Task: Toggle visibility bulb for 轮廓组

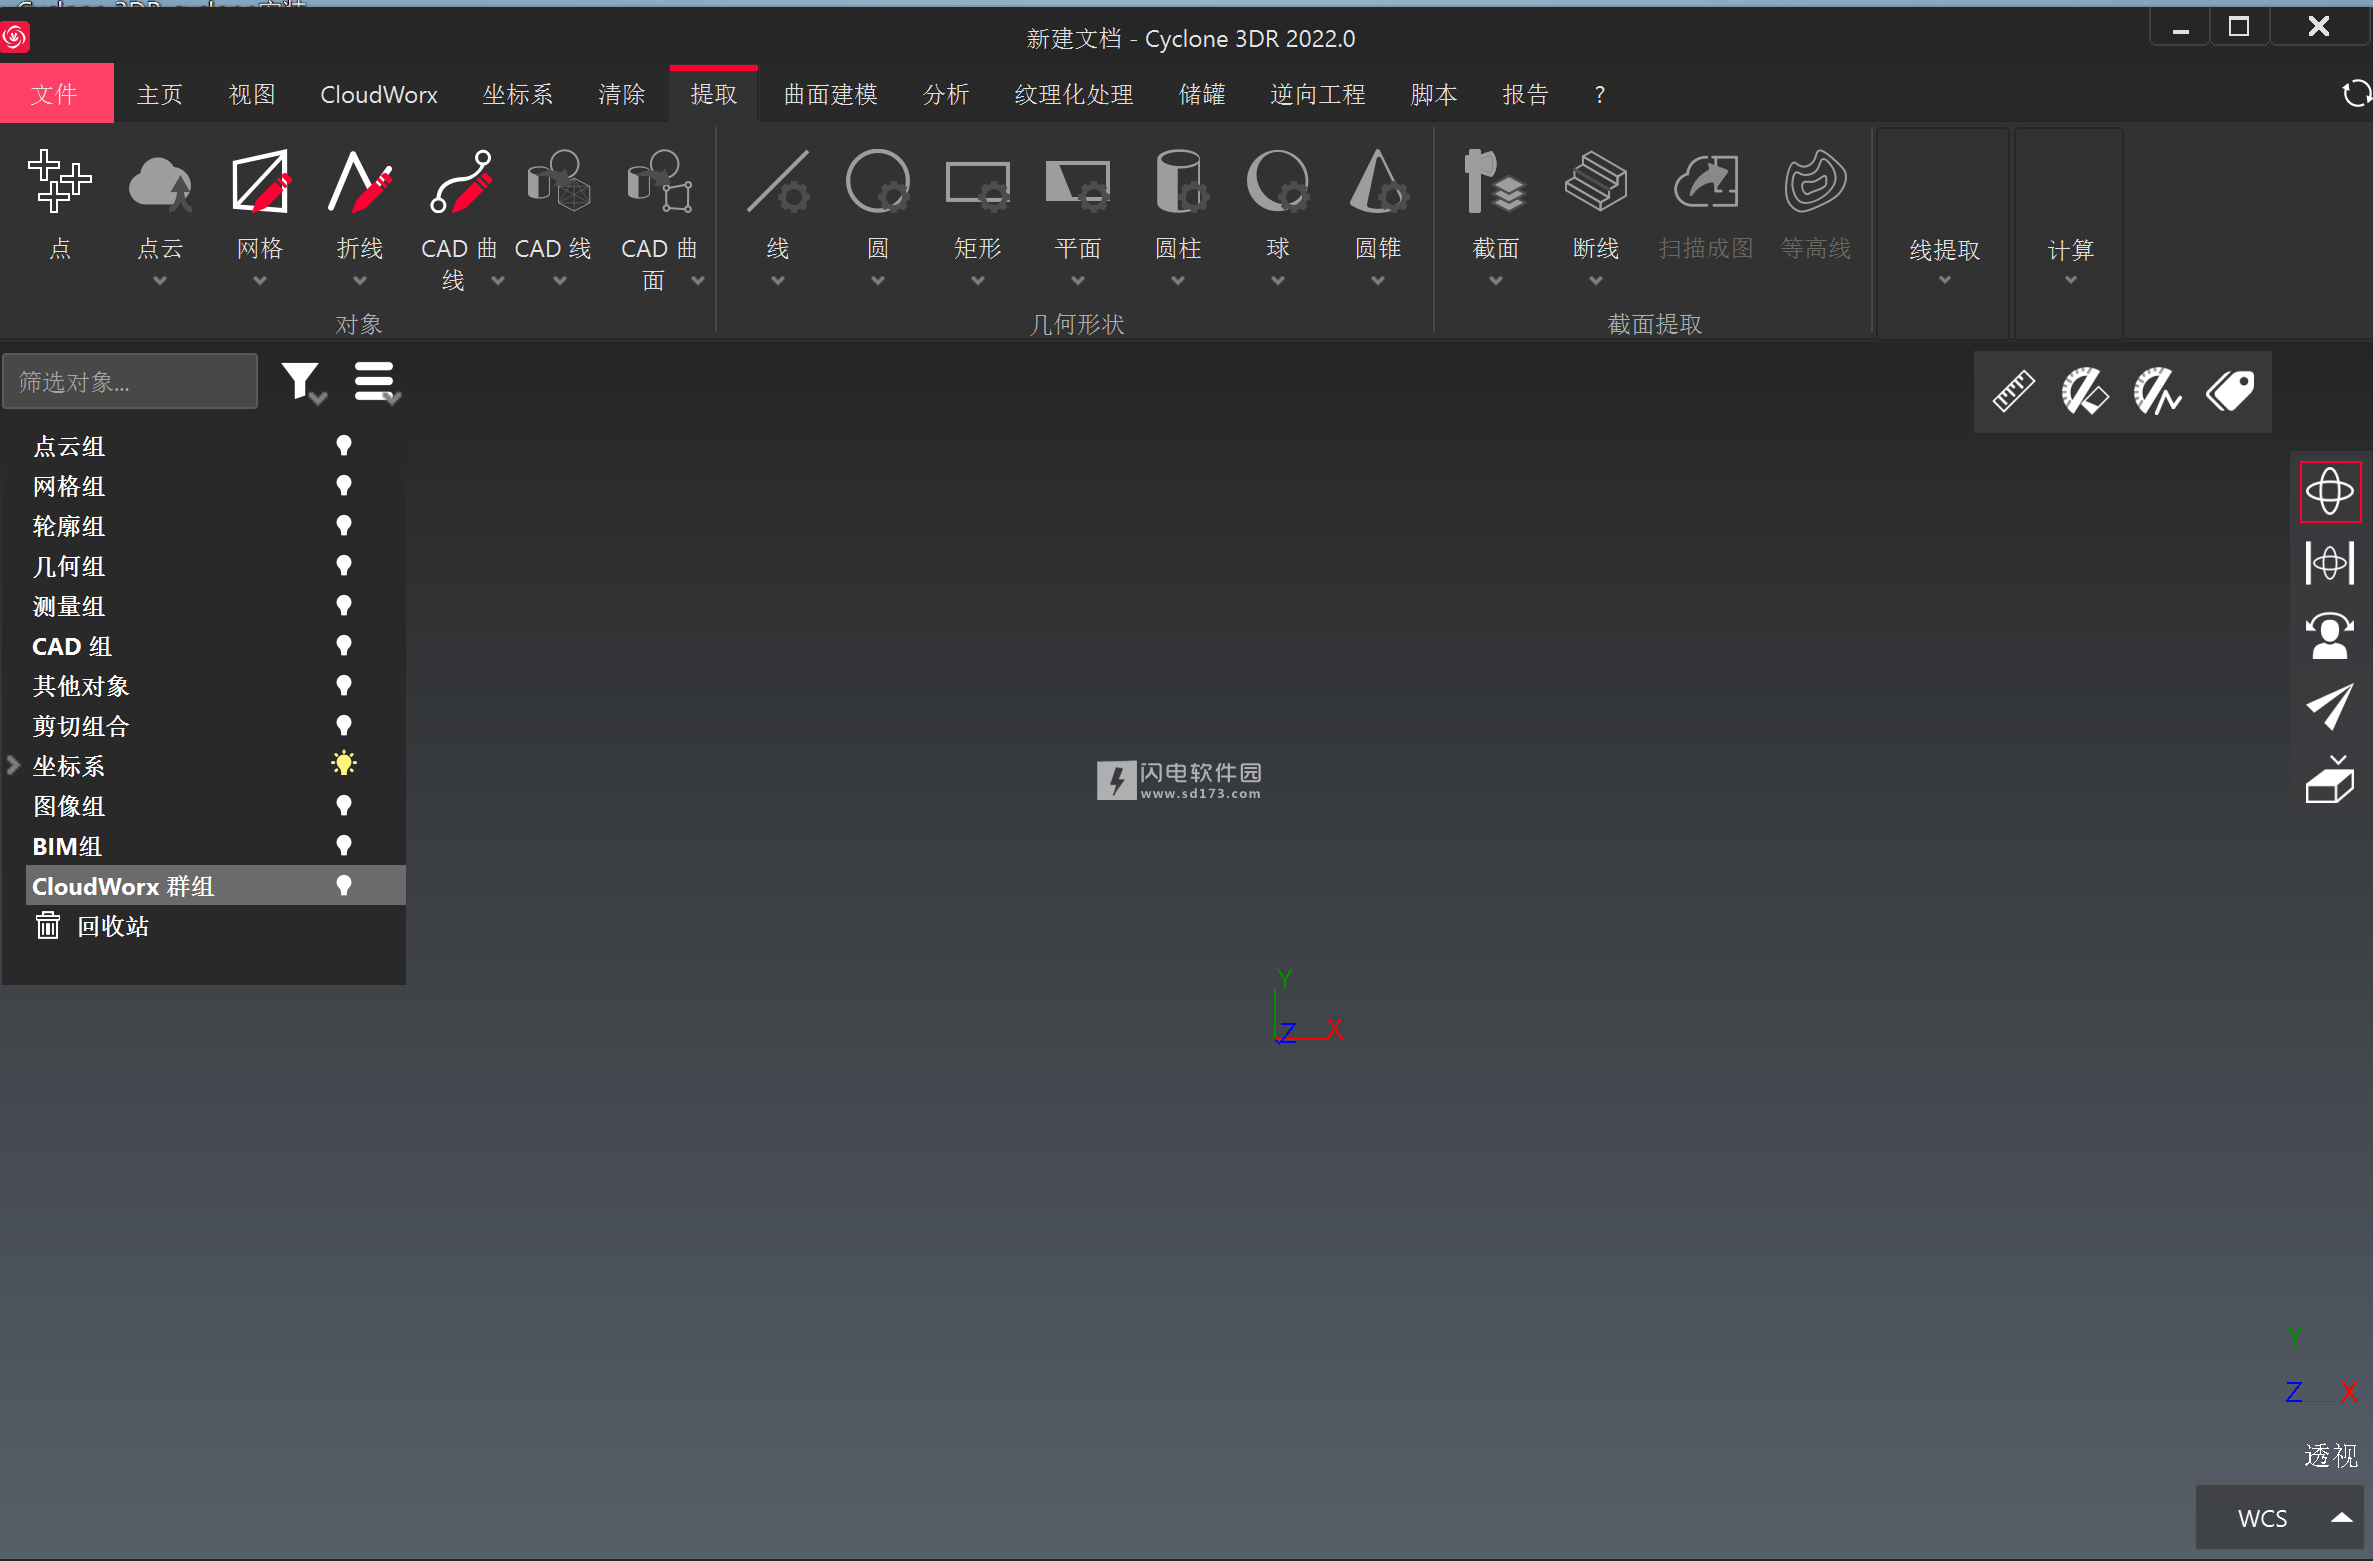Action: [344, 526]
